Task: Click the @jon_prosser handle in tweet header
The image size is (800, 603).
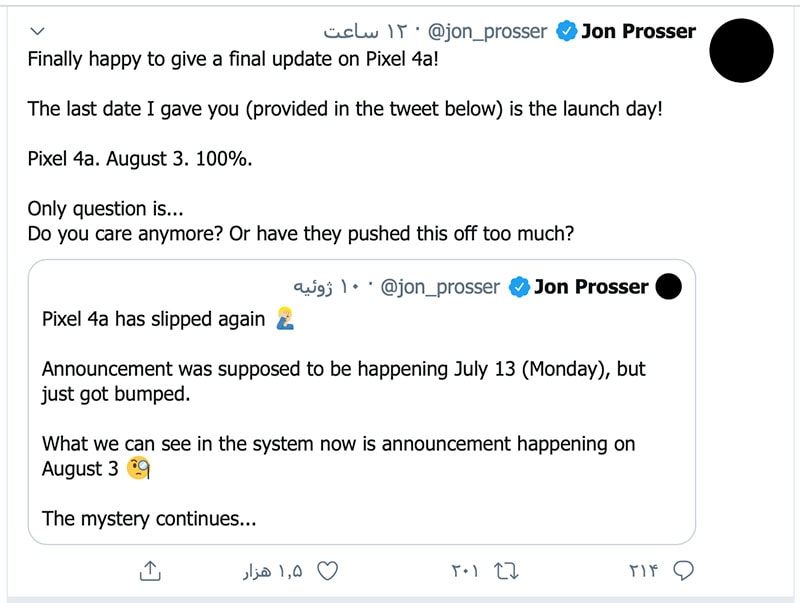Action: [488, 32]
